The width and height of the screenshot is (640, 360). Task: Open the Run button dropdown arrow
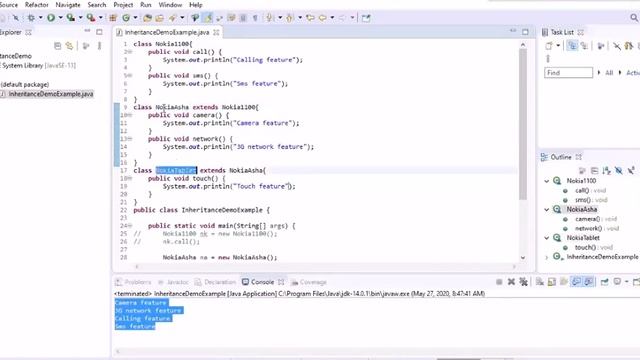pyautogui.click(x=60, y=18)
